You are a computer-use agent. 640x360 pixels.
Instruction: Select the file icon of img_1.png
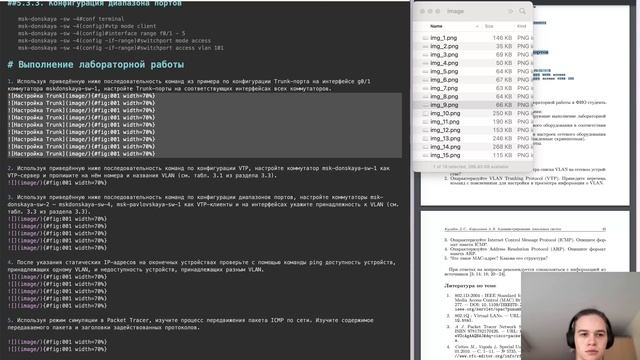pos(425,38)
